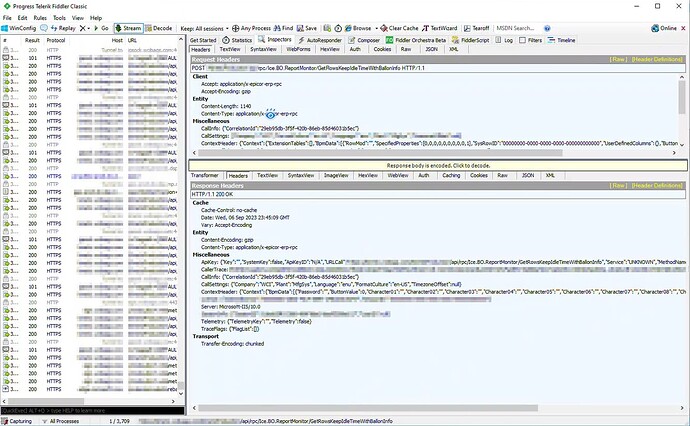Click response headers horizontal scrollbar
Viewport: 690px width, 426px height.
click(x=368, y=408)
